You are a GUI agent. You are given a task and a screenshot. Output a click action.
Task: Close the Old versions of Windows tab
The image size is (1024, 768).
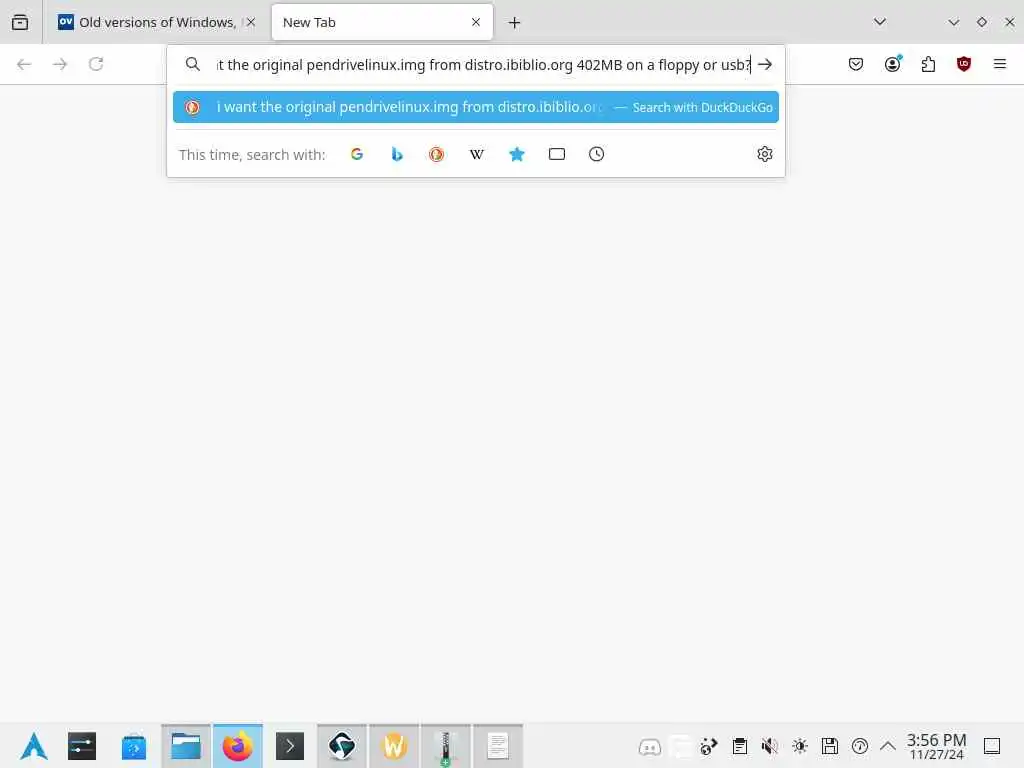(x=251, y=22)
